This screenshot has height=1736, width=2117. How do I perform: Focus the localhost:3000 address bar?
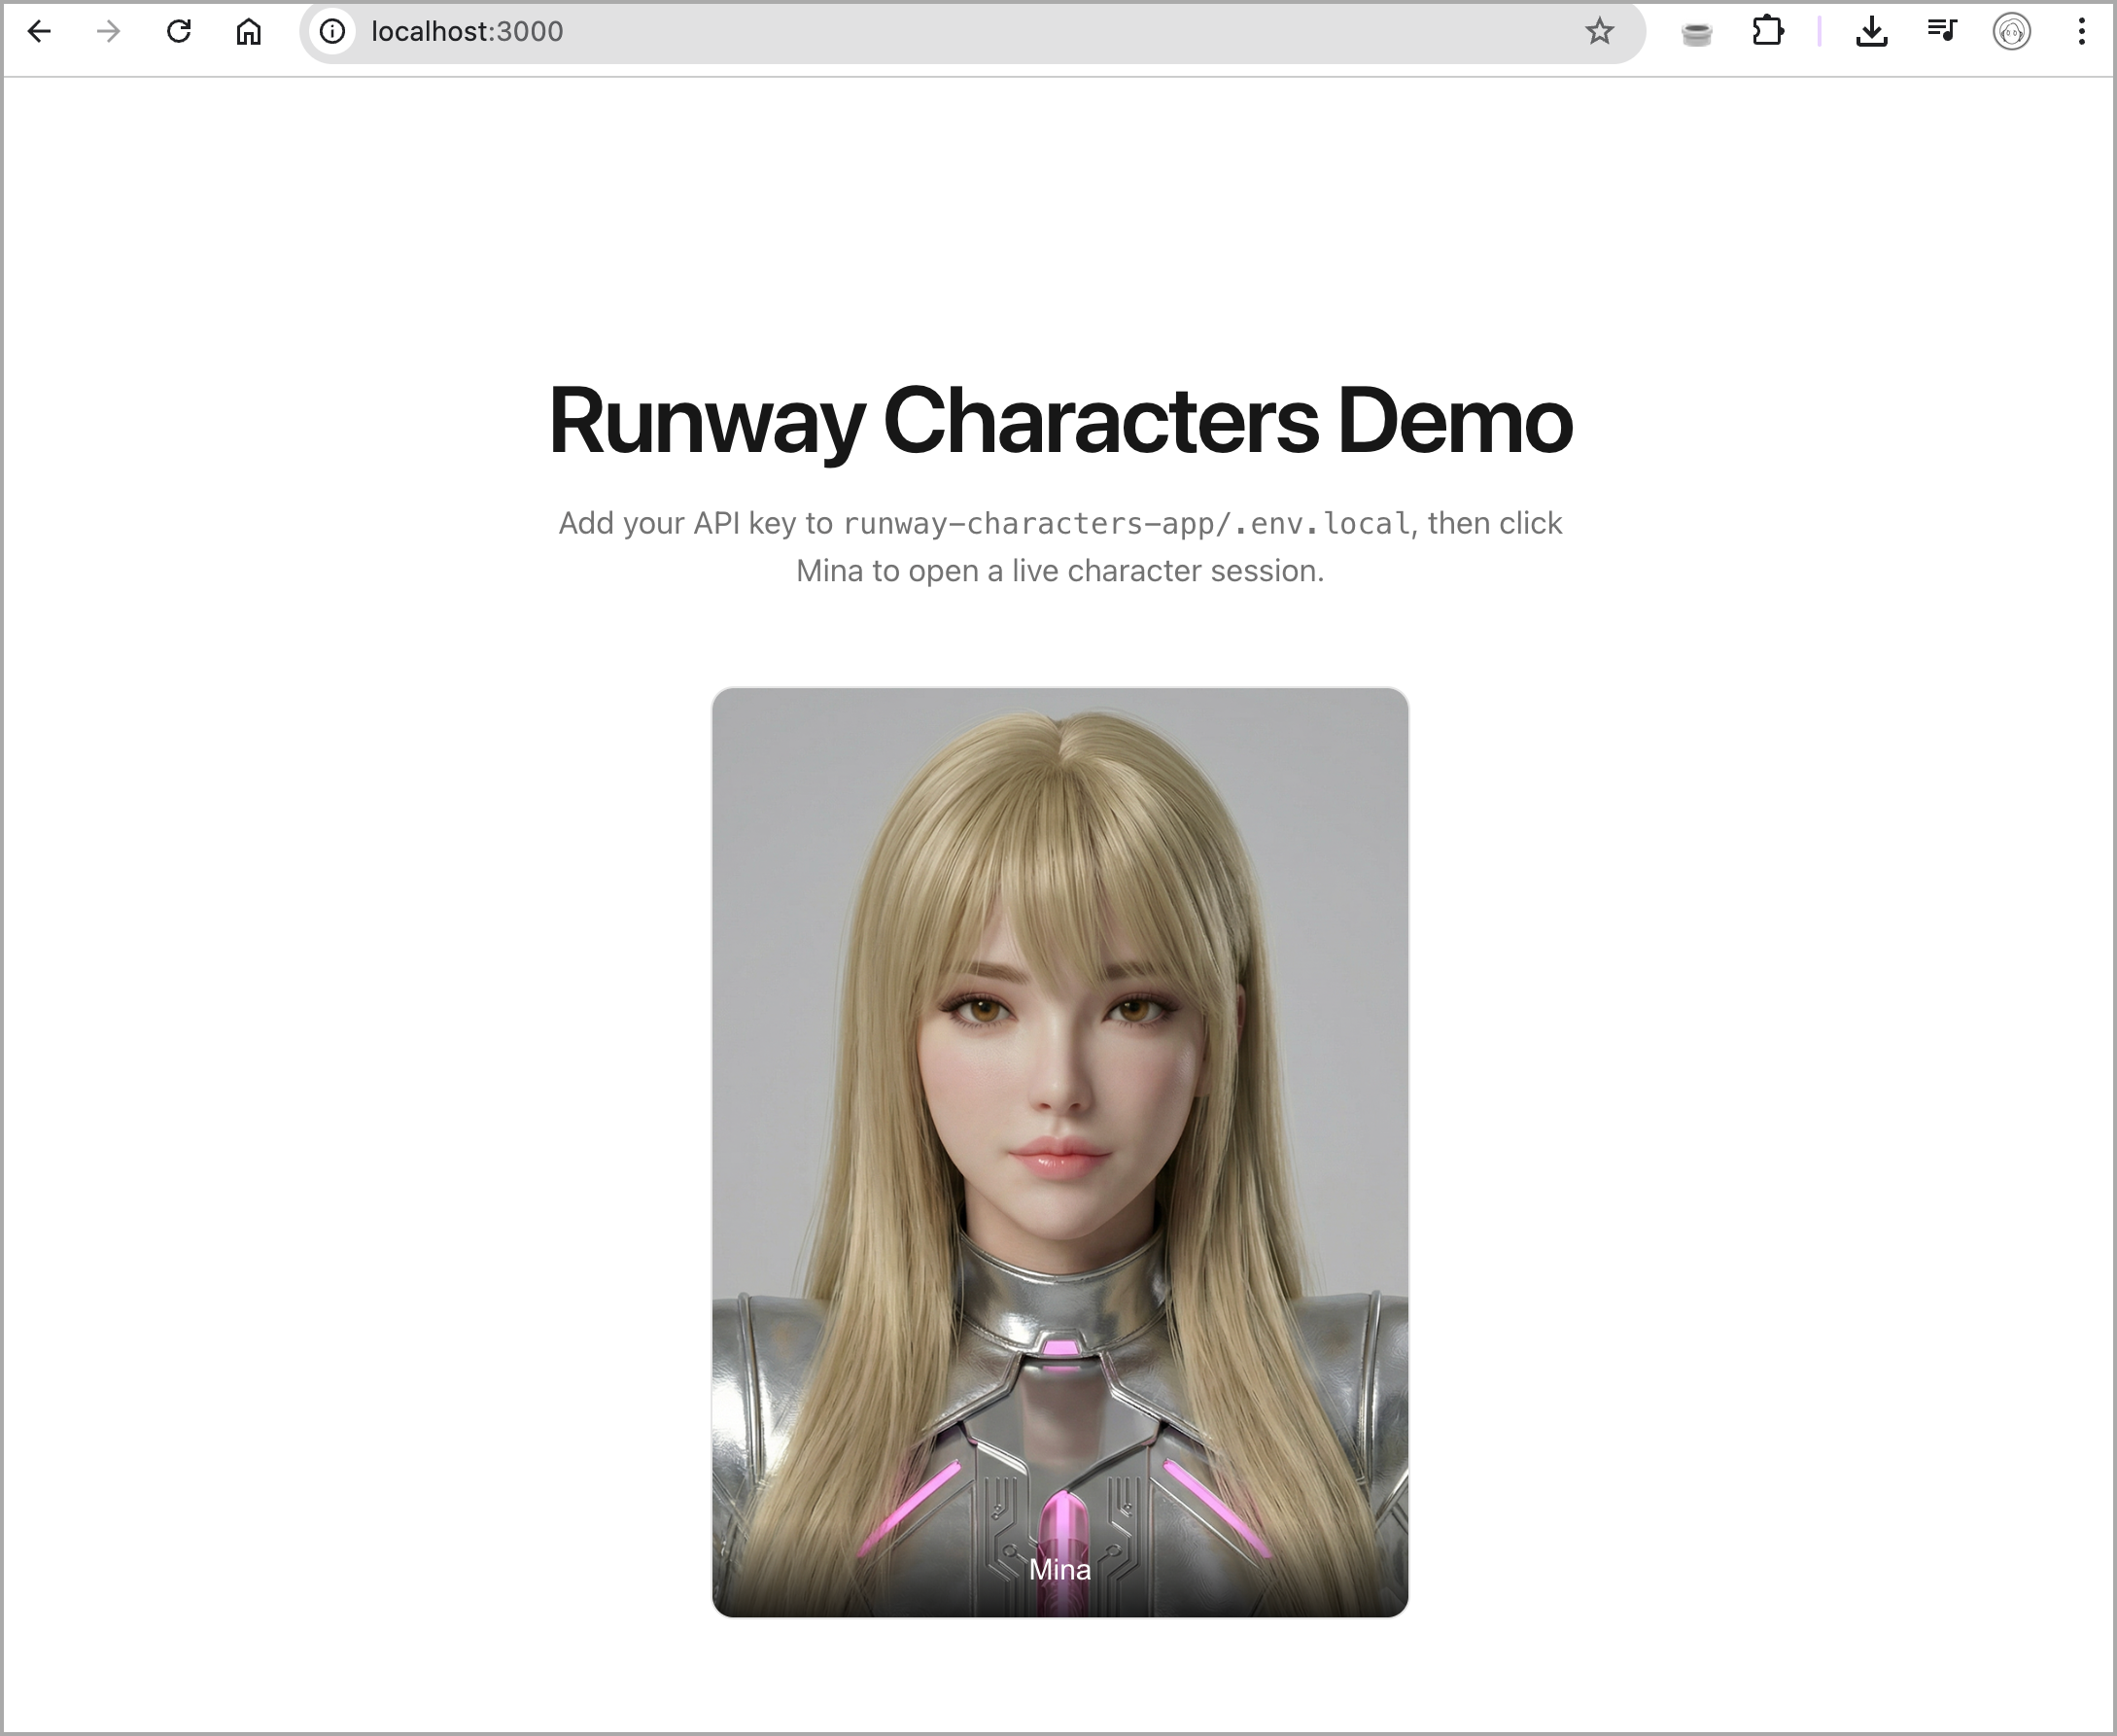click(900, 32)
